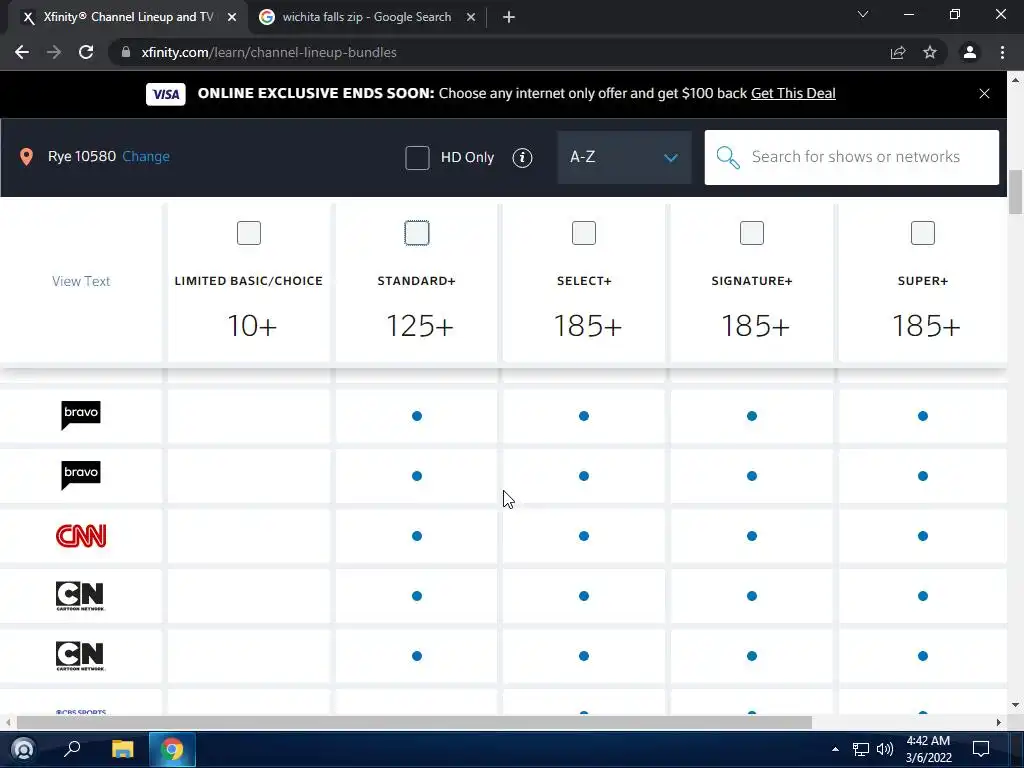The height and width of the screenshot is (768, 1024).
Task: Click the CNN channel logo
Action: click(x=81, y=536)
